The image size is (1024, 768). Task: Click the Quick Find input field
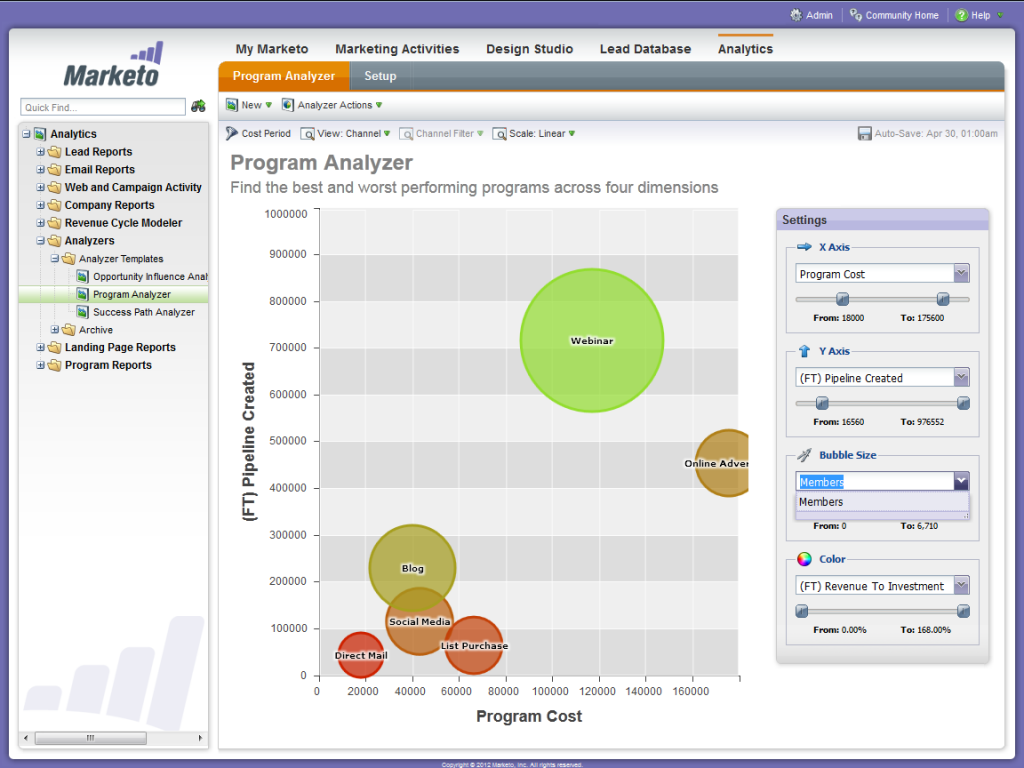(x=103, y=107)
